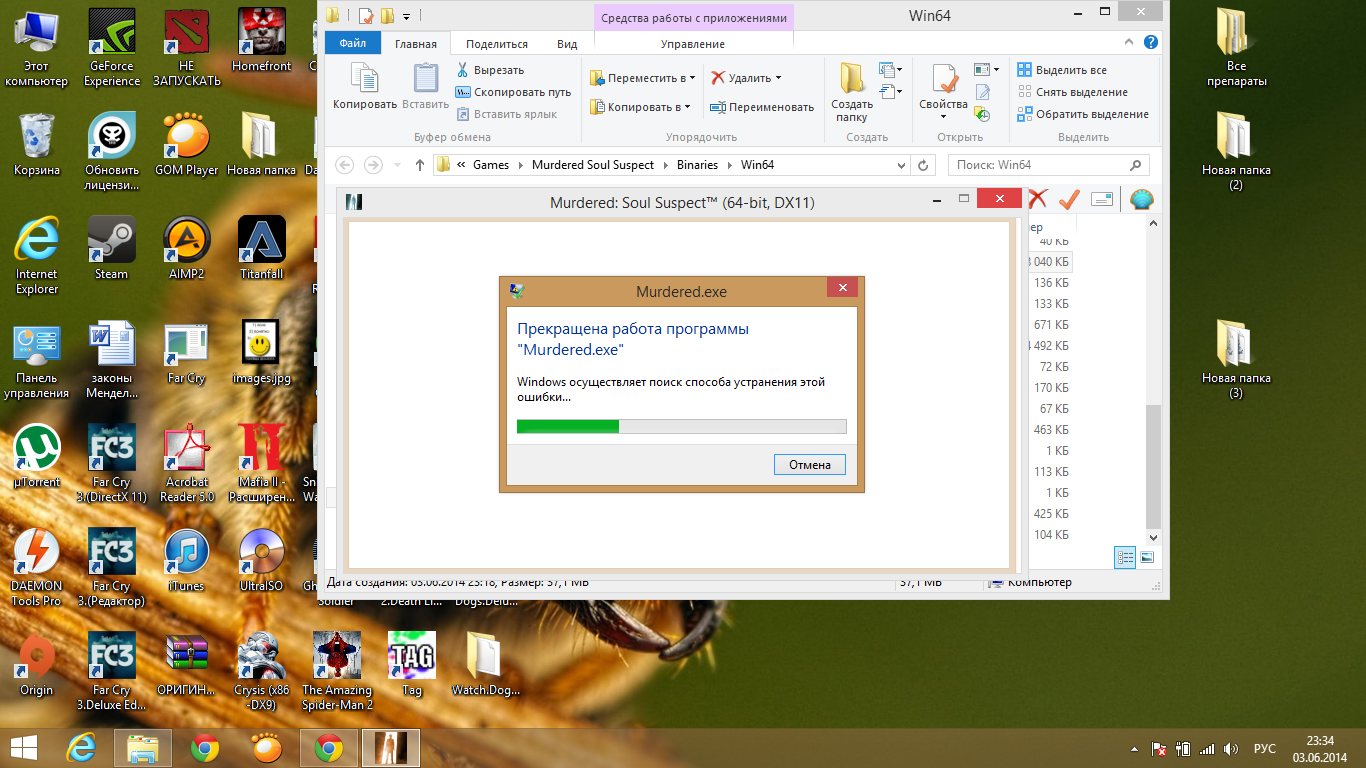Go up one folder level in Explorer
1366x768 pixels.
point(419,165)
